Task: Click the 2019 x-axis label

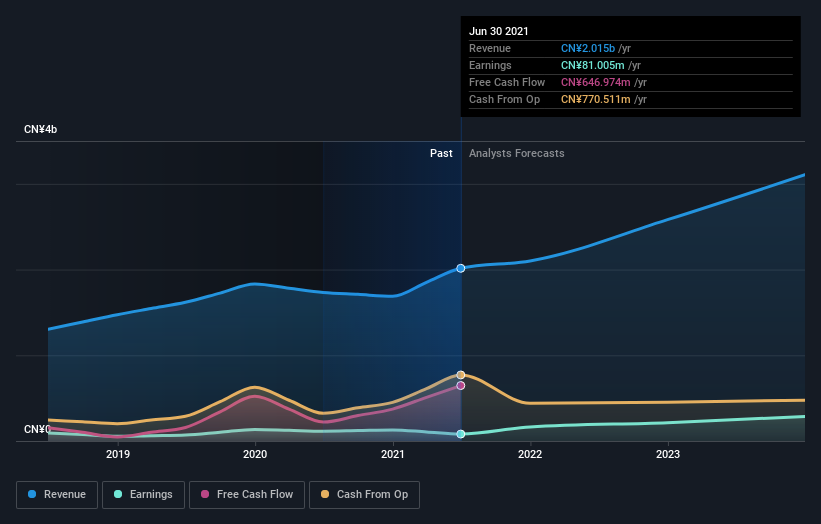Action: [x=118, y=454]
